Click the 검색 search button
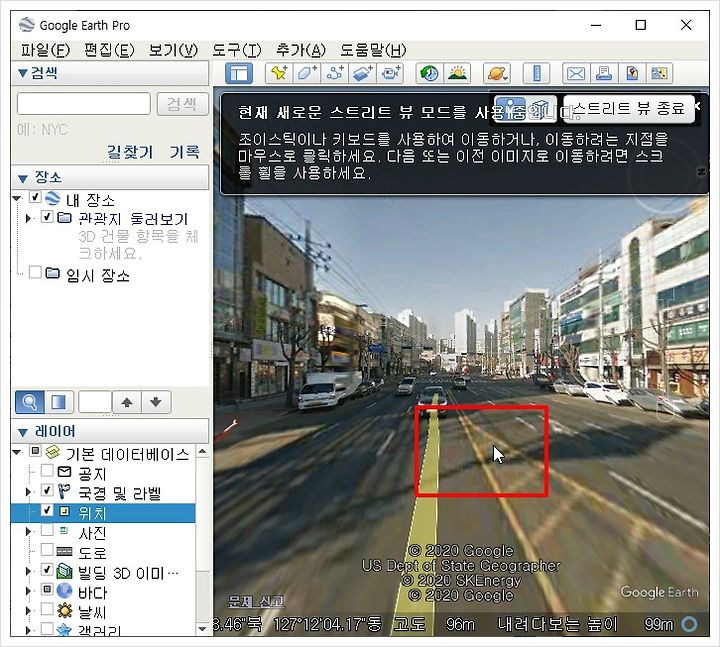The height and width of the screenshot is (647, 720). pos(182,104)
